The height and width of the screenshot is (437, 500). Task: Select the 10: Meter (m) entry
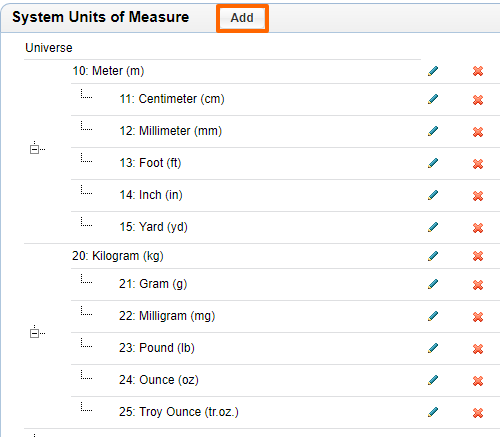(108, 71)
